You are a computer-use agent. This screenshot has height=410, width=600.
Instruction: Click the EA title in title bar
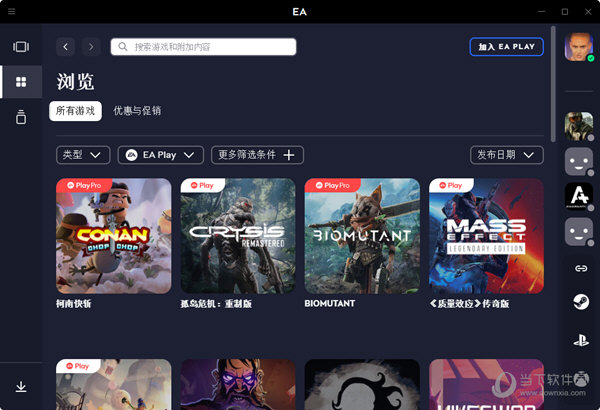coord(300,12)
